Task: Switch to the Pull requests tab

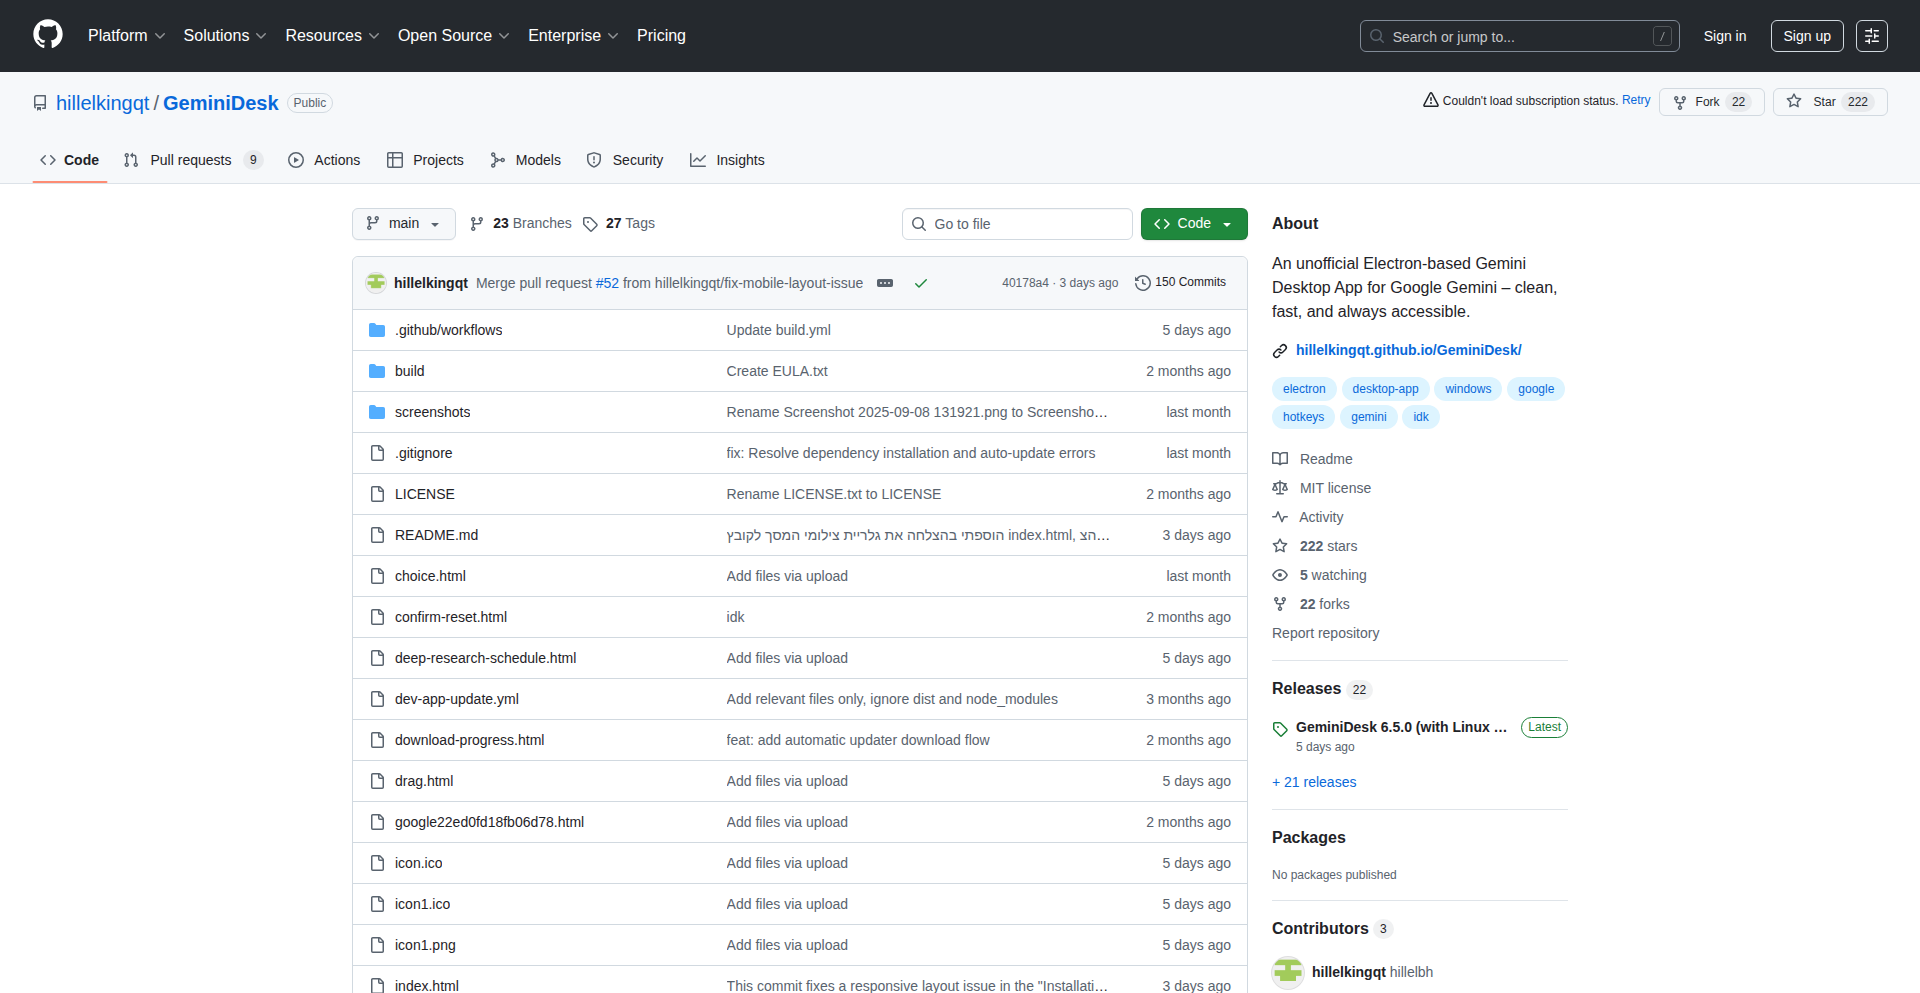Action: pos(190,160)
